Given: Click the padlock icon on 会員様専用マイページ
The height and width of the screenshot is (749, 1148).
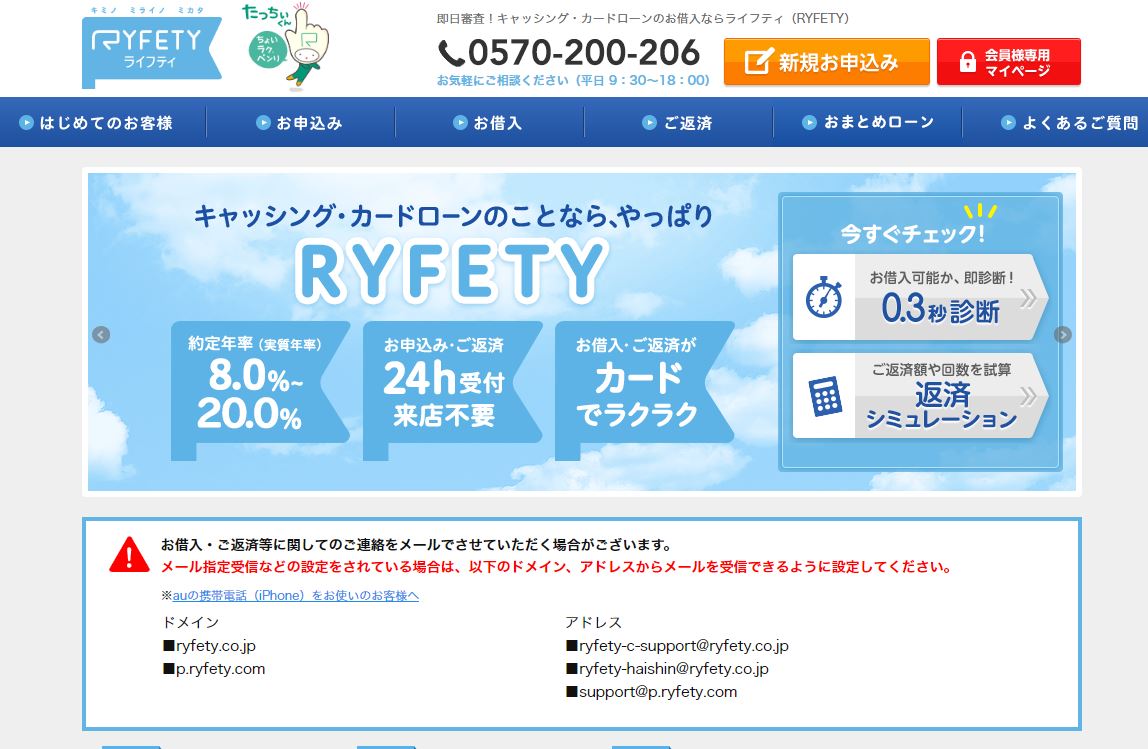Looking at the screenshot, I should [967, 62].
